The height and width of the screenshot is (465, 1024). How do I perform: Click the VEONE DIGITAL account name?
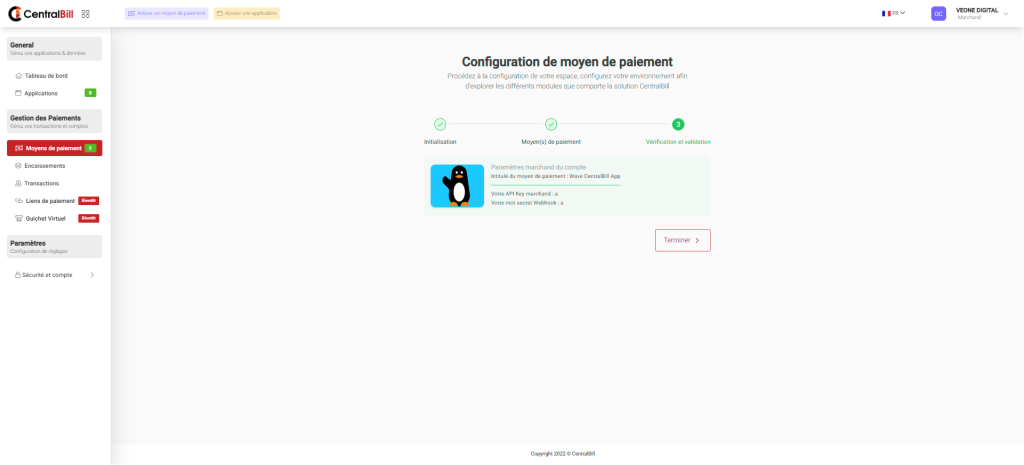click(x=977, y=10)
